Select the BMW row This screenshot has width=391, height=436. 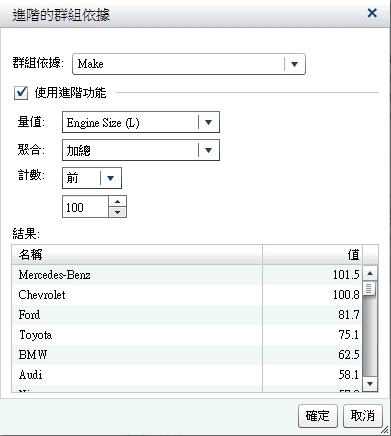tap(187, 355)
